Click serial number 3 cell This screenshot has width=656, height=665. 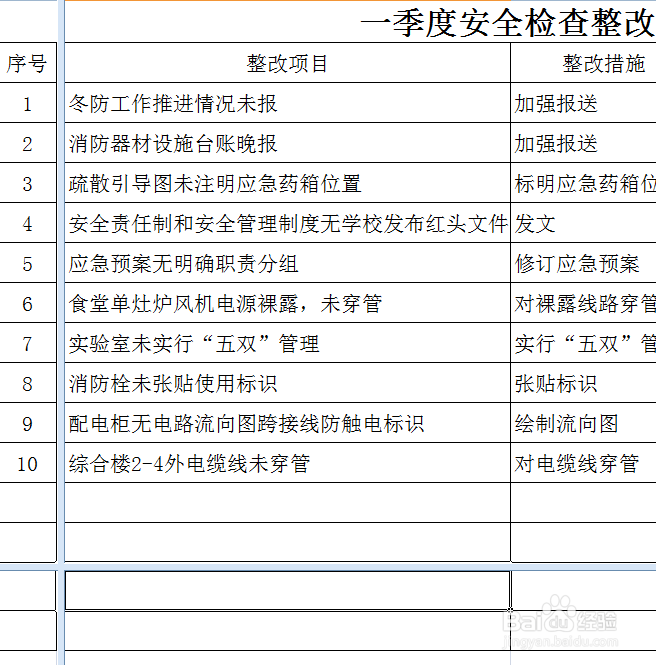(28, 183)
